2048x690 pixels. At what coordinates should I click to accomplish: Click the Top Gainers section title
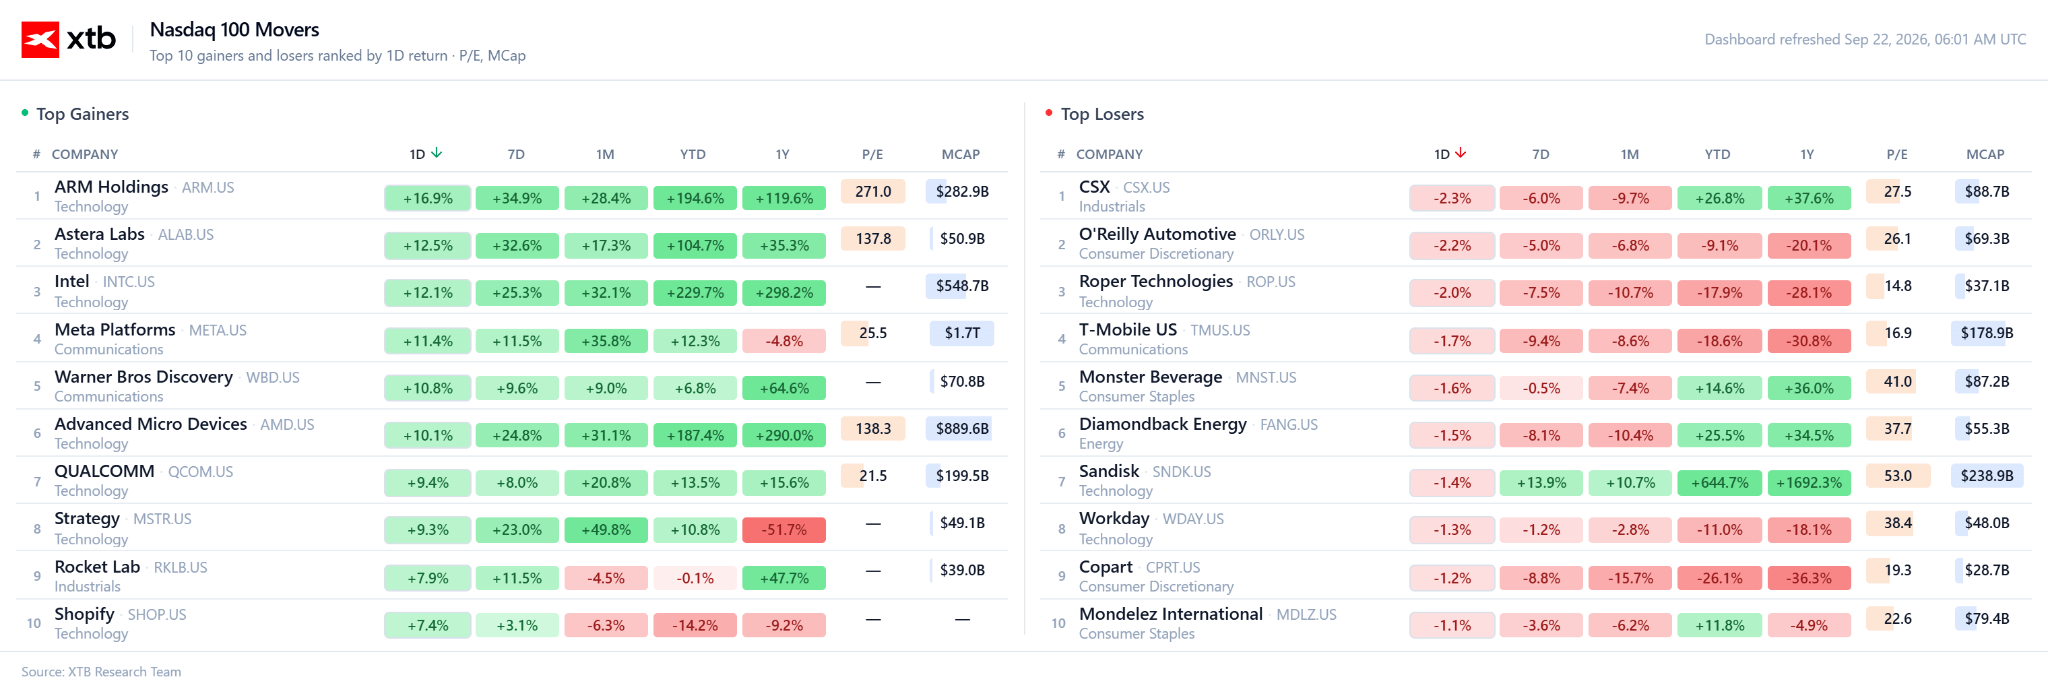(82, 114)
